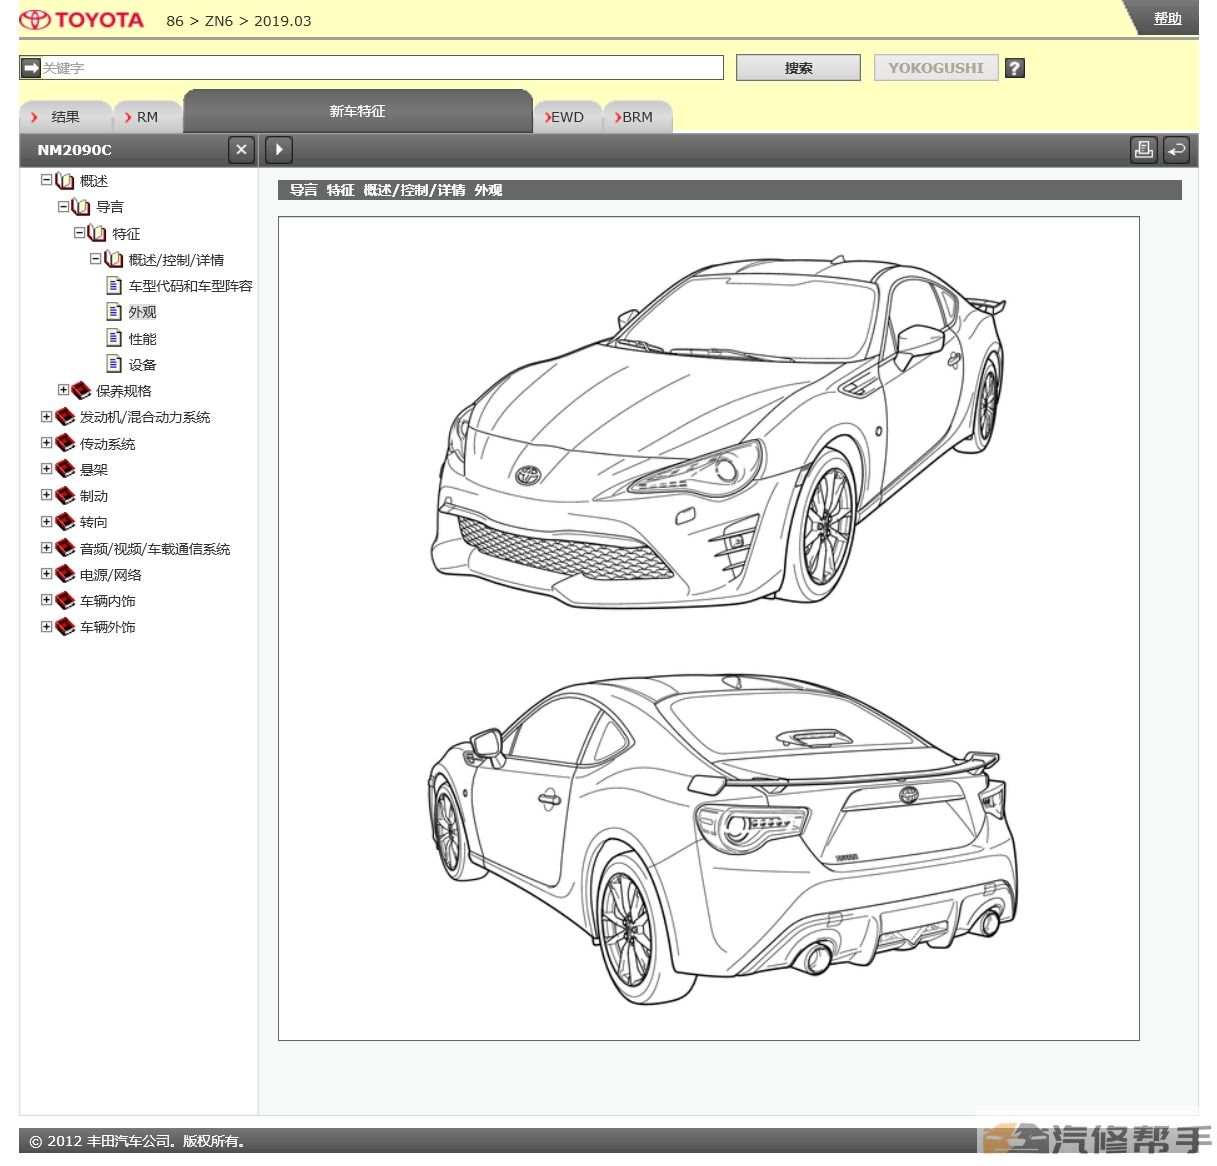
Task: Click into the 关键字 keyword input field
Action: (x=381, y=68)
